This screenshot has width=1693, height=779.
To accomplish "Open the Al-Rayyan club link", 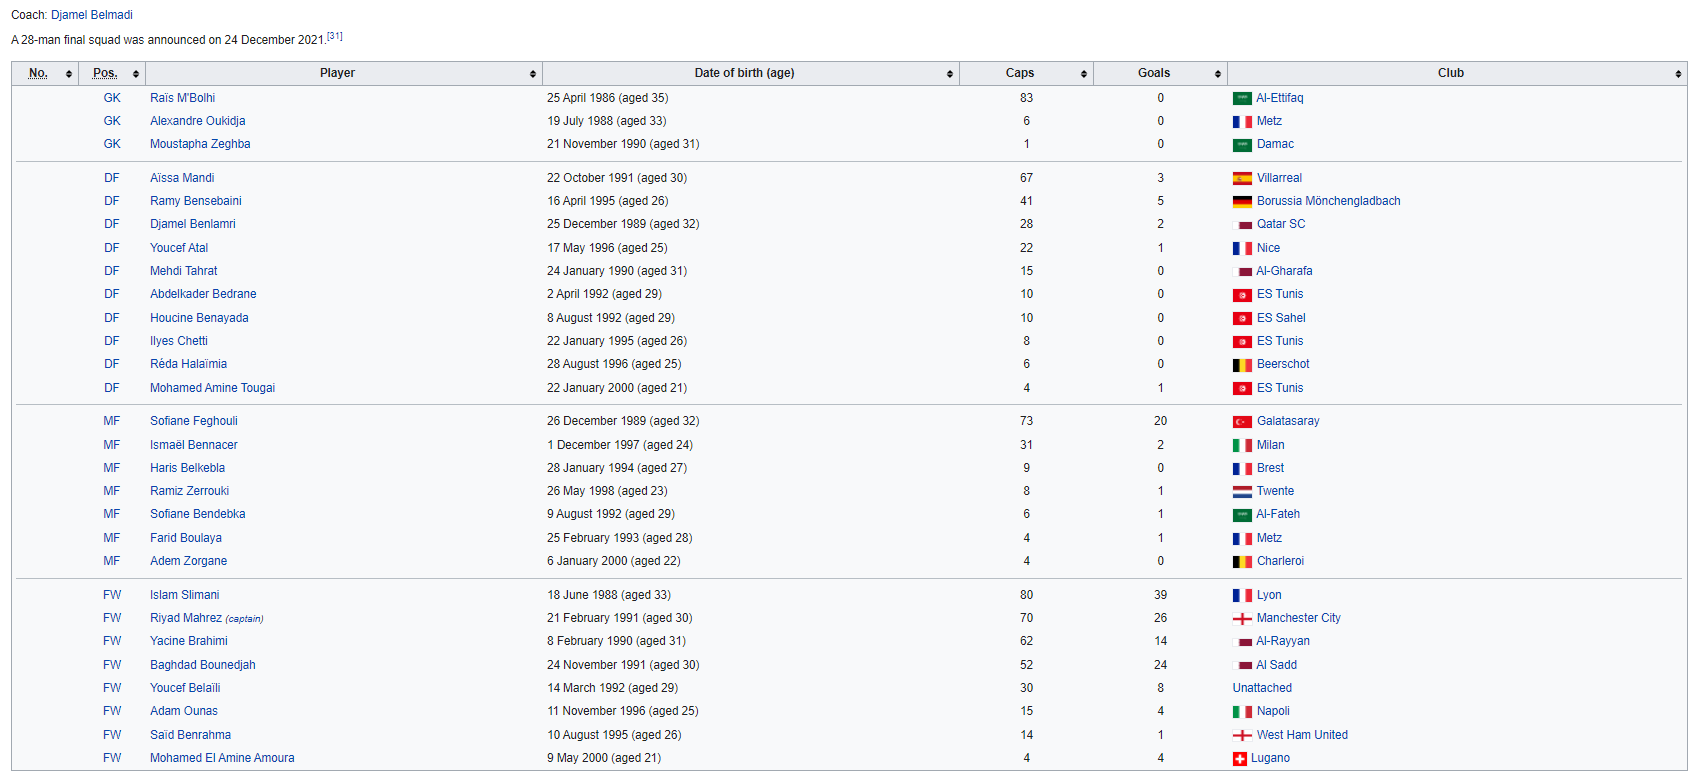I will pos(1283,641).
